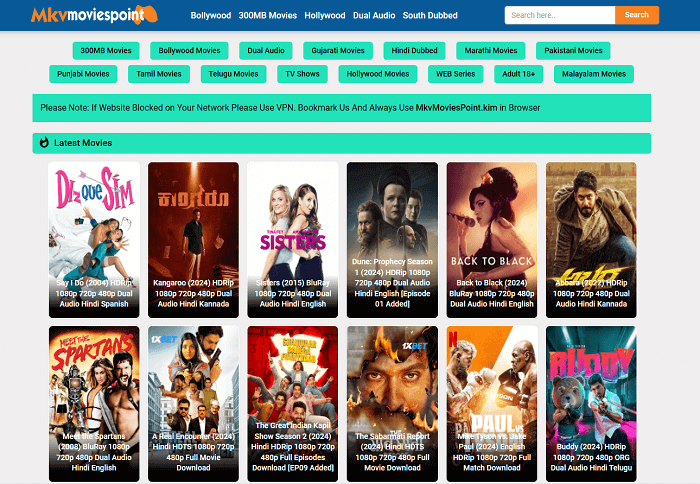Select Dual Audio in the top navigation
The height and width of the screenshot is (484, 700).
pyautogui.click(x=374, y=15)
